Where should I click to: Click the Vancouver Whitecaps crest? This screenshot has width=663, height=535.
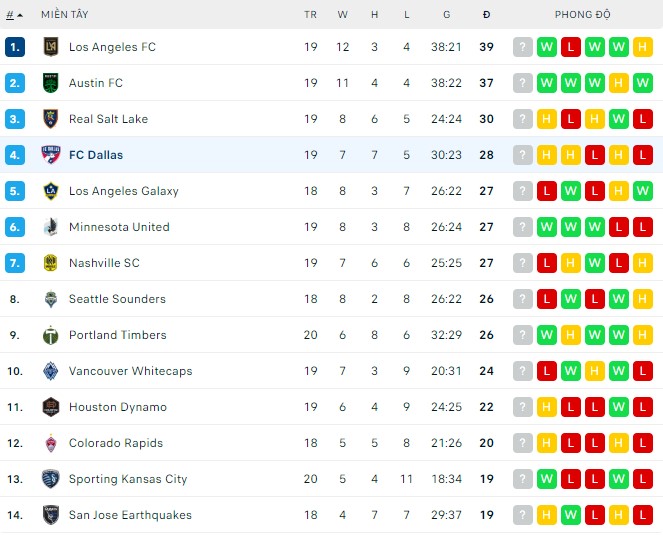[51, 371]
